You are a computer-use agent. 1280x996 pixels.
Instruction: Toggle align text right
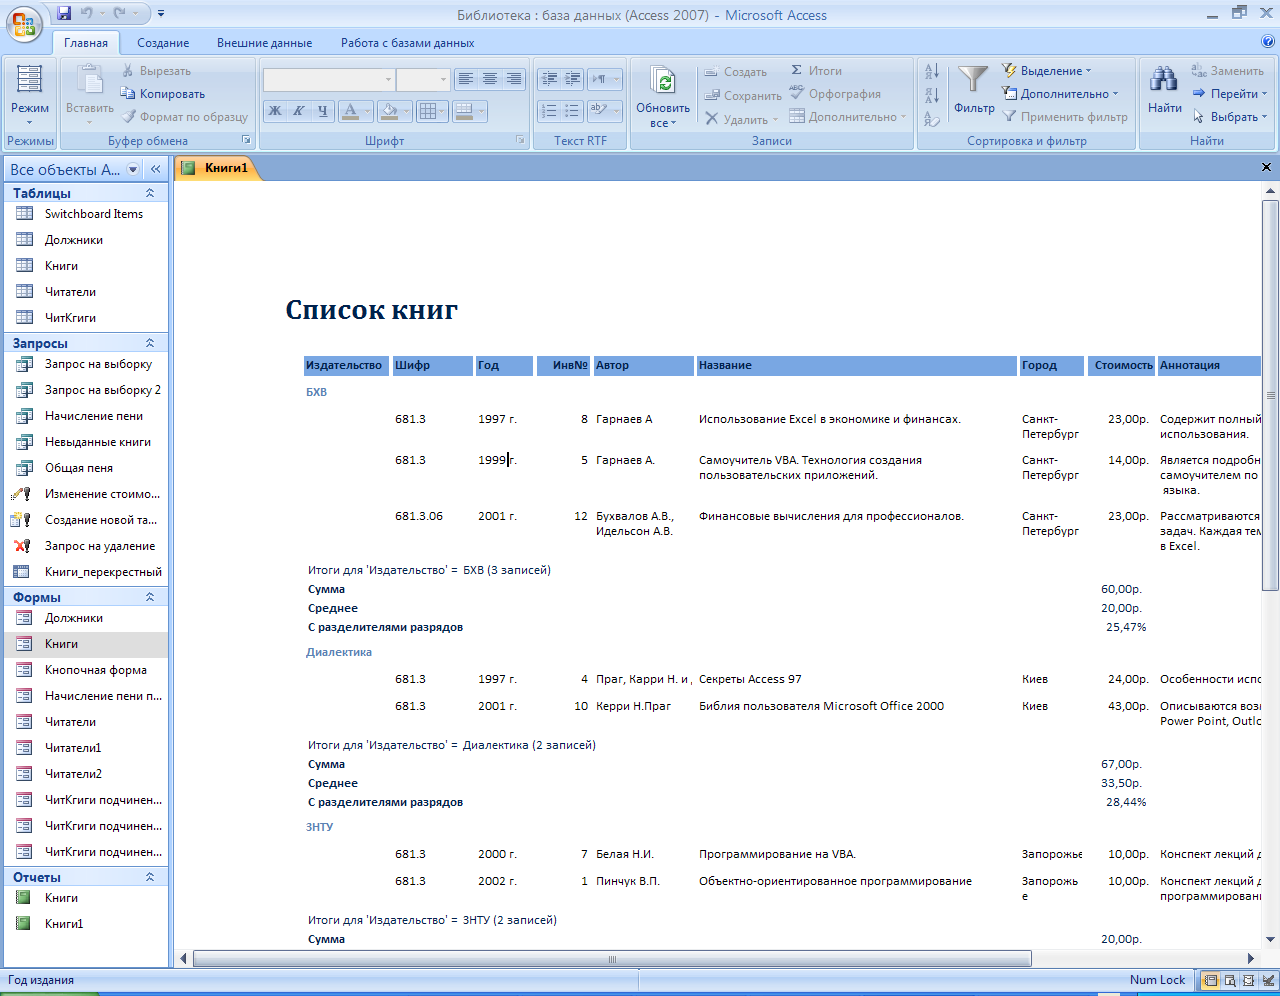click(x=514, y=79)
